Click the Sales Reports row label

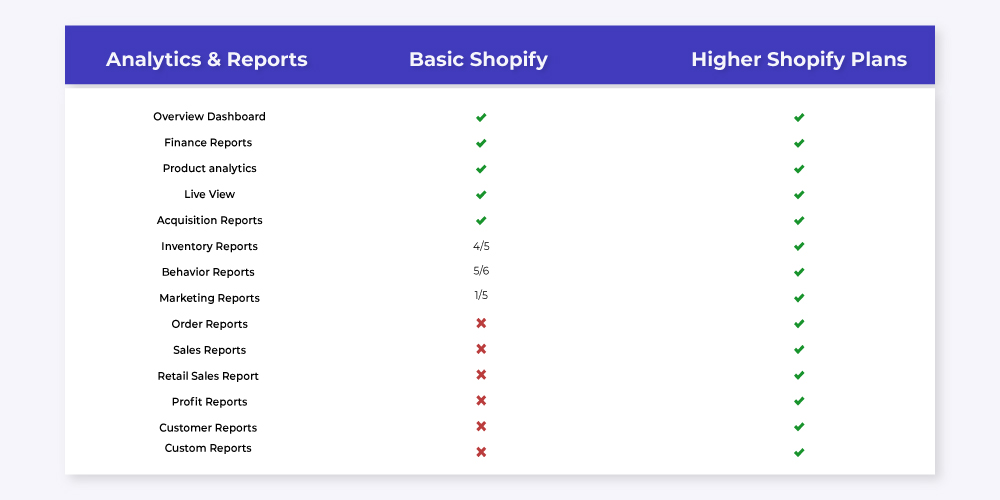tap(209, 350)
